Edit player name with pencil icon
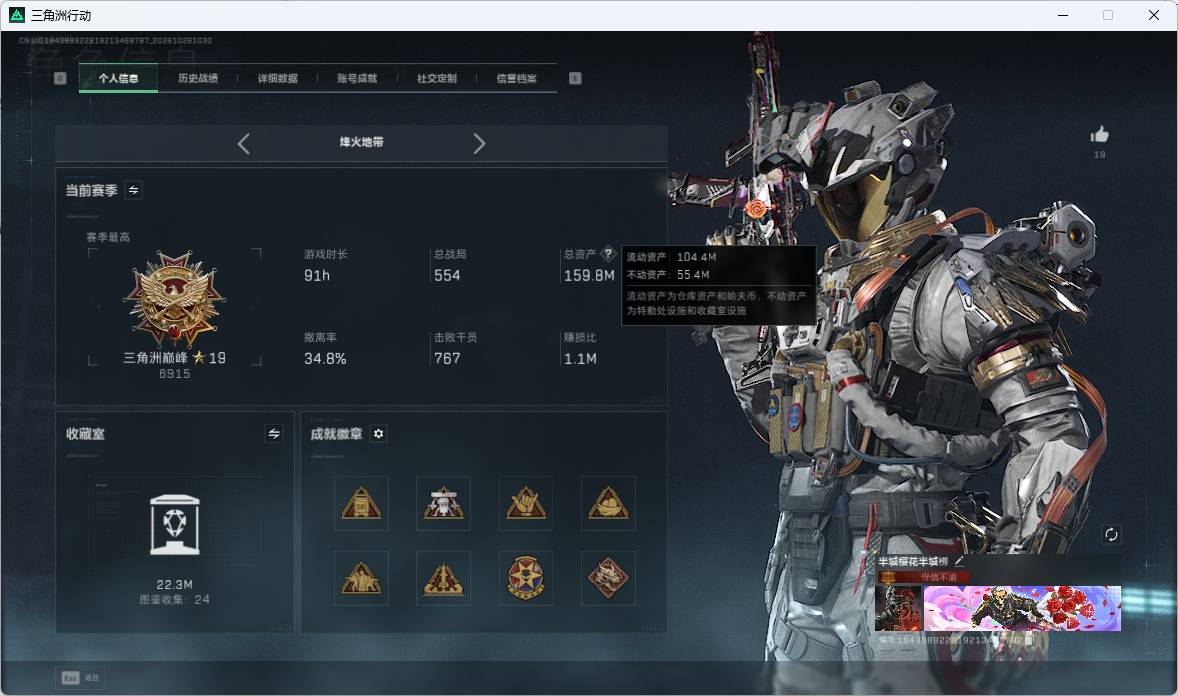Screen dimensions: 1178x696 (x=959, y=561)
